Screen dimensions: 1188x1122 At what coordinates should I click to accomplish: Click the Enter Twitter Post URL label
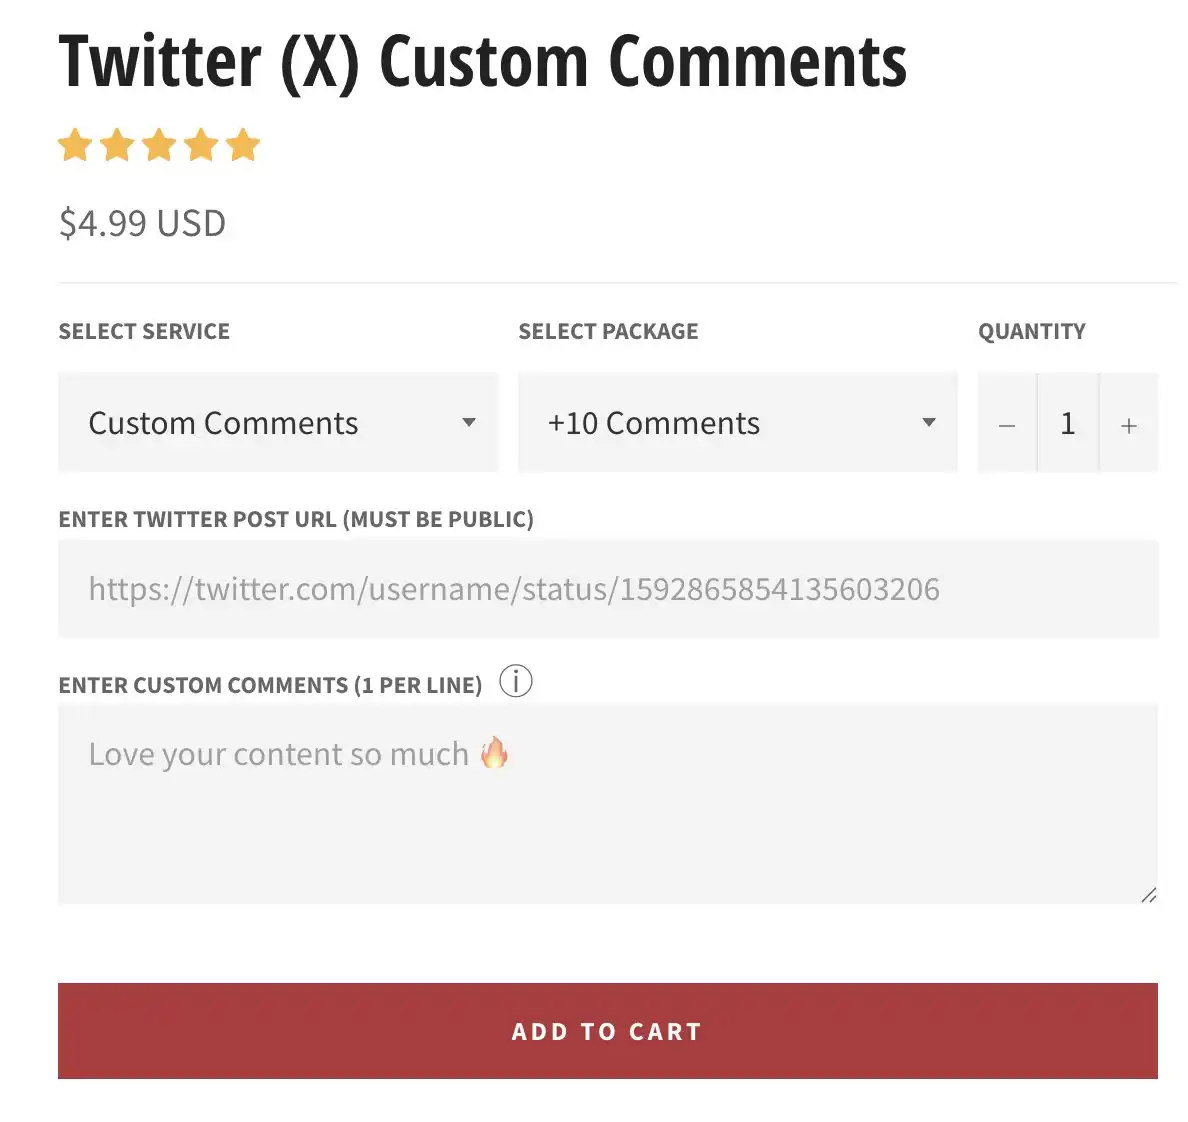click(x=296, y=519)
